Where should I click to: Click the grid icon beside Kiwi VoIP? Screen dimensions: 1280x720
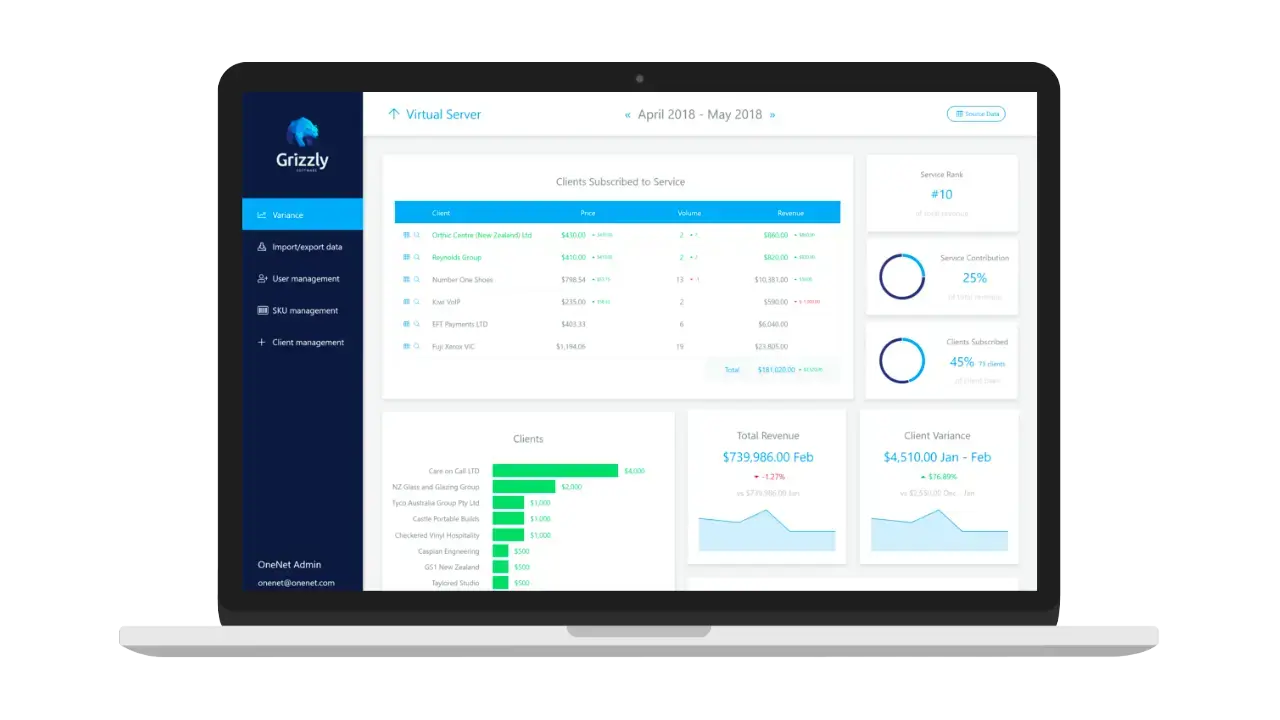[x=406, y=302]
